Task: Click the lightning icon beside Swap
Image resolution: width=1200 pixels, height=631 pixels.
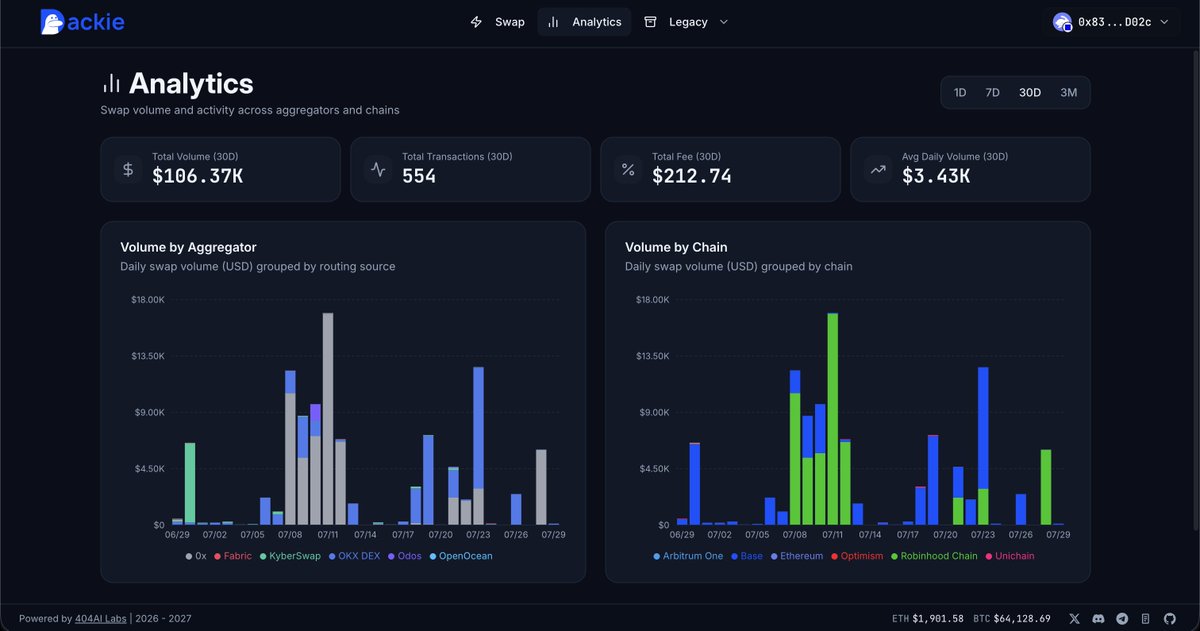Action: (476, 22)
